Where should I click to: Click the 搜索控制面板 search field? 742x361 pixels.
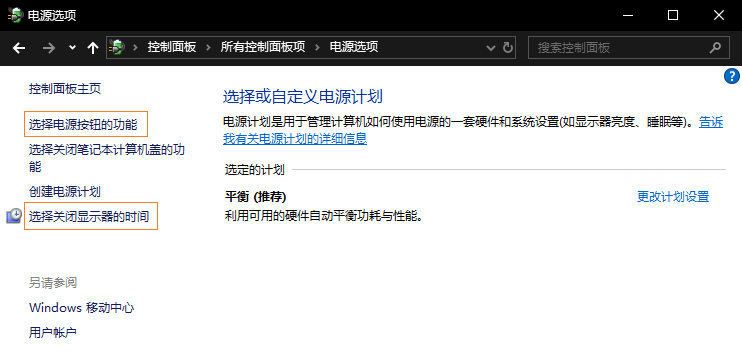coord(629,47)
